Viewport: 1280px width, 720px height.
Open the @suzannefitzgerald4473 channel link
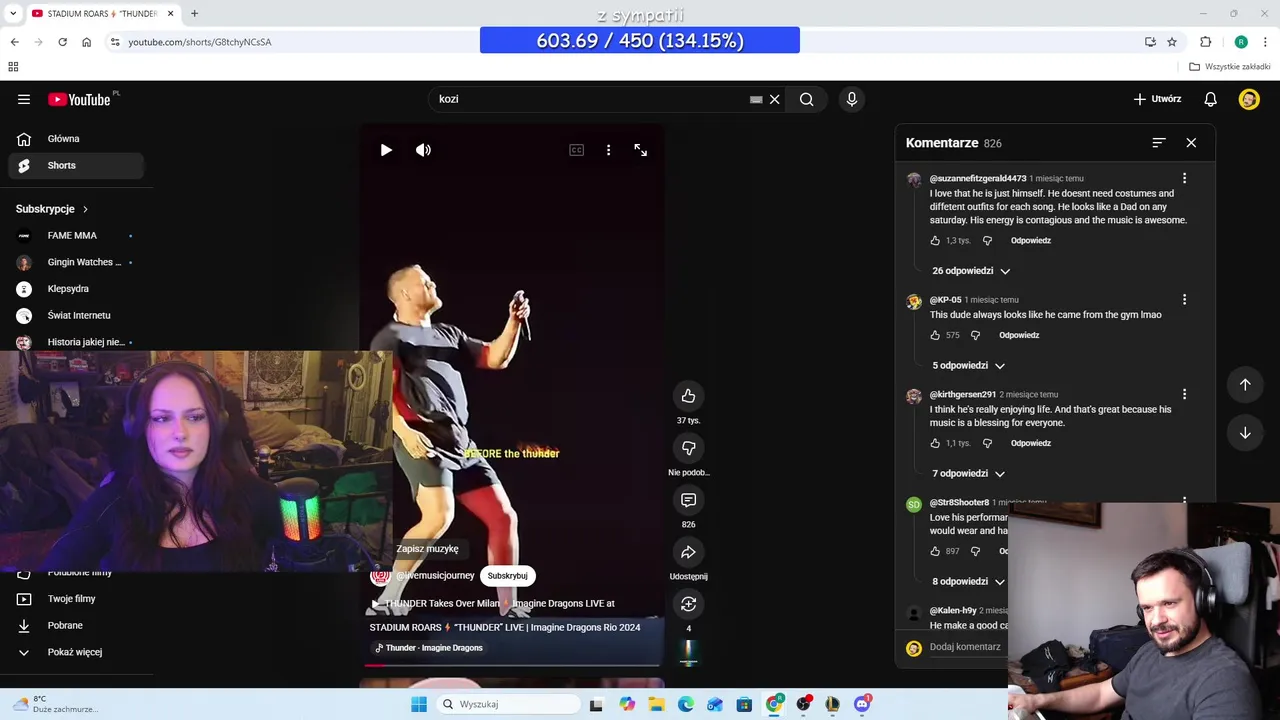978,179
